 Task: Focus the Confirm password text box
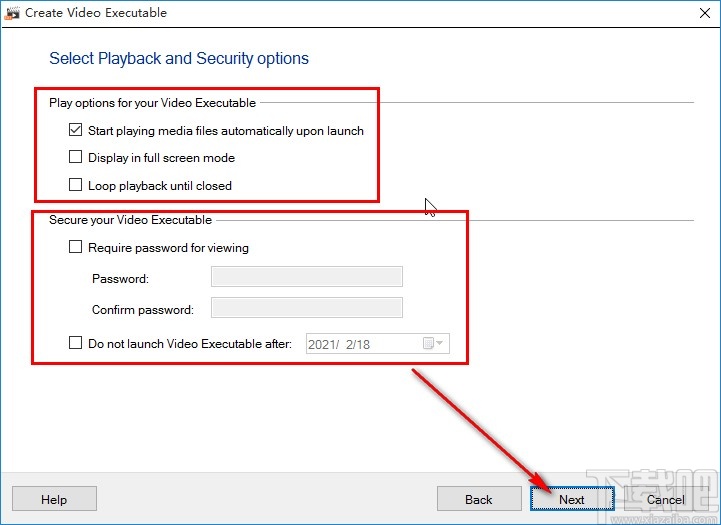tap(306, 308)
